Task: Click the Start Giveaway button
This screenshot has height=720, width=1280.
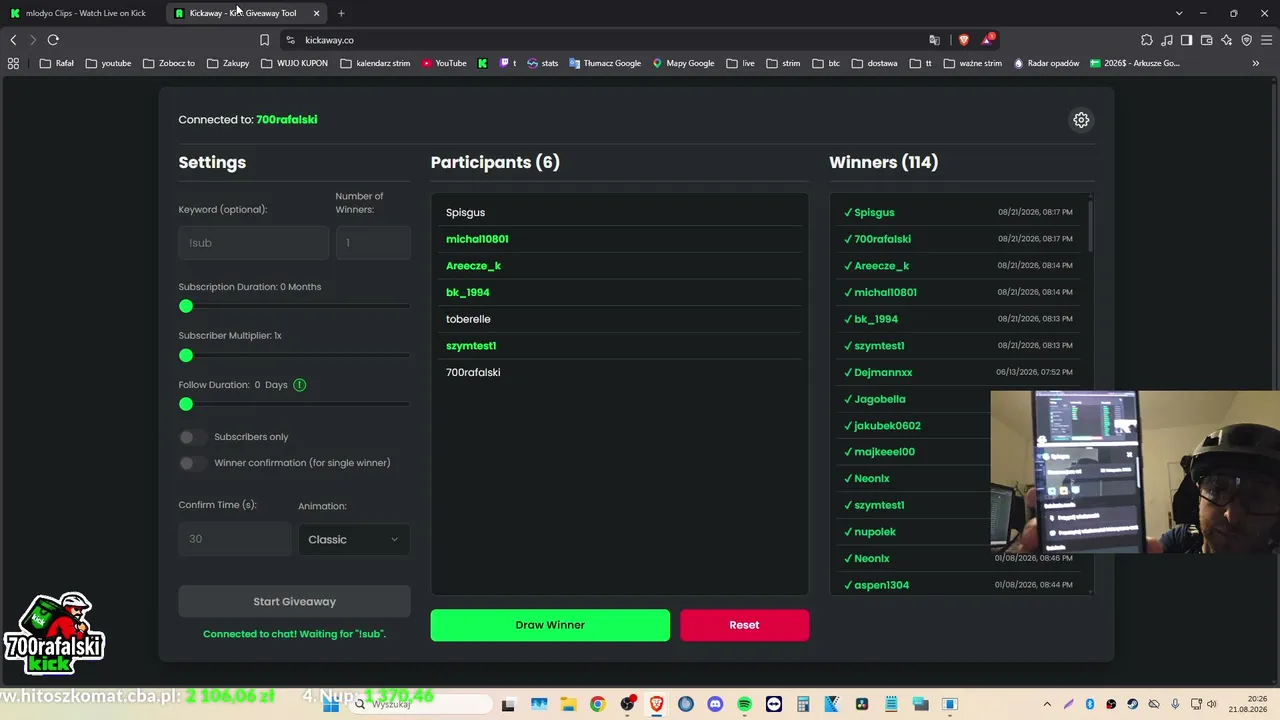Action: click(x=294, y=602)
